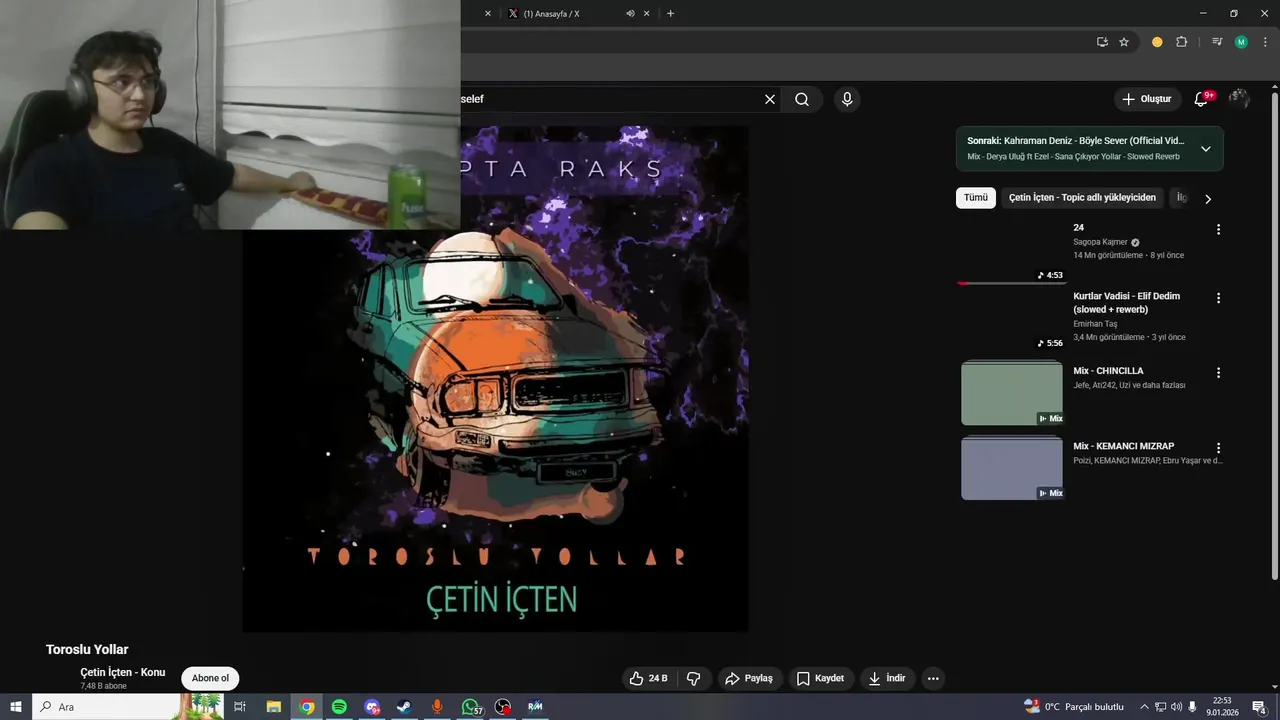Open more actions ellipsis below the video

click(x=933, y=678)
